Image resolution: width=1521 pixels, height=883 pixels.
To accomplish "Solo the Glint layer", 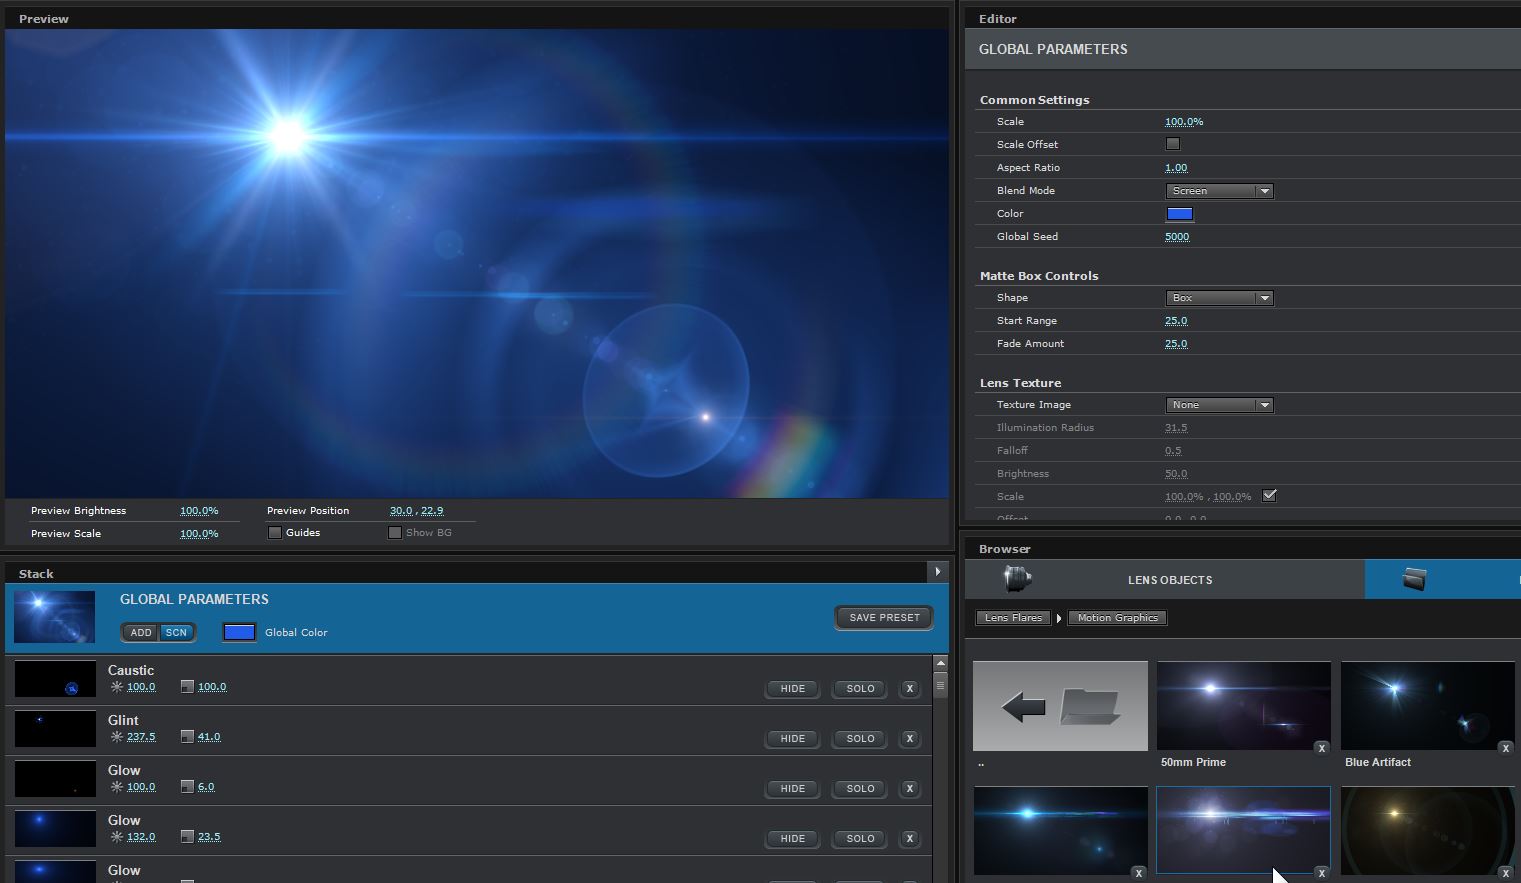I will 860,738.
